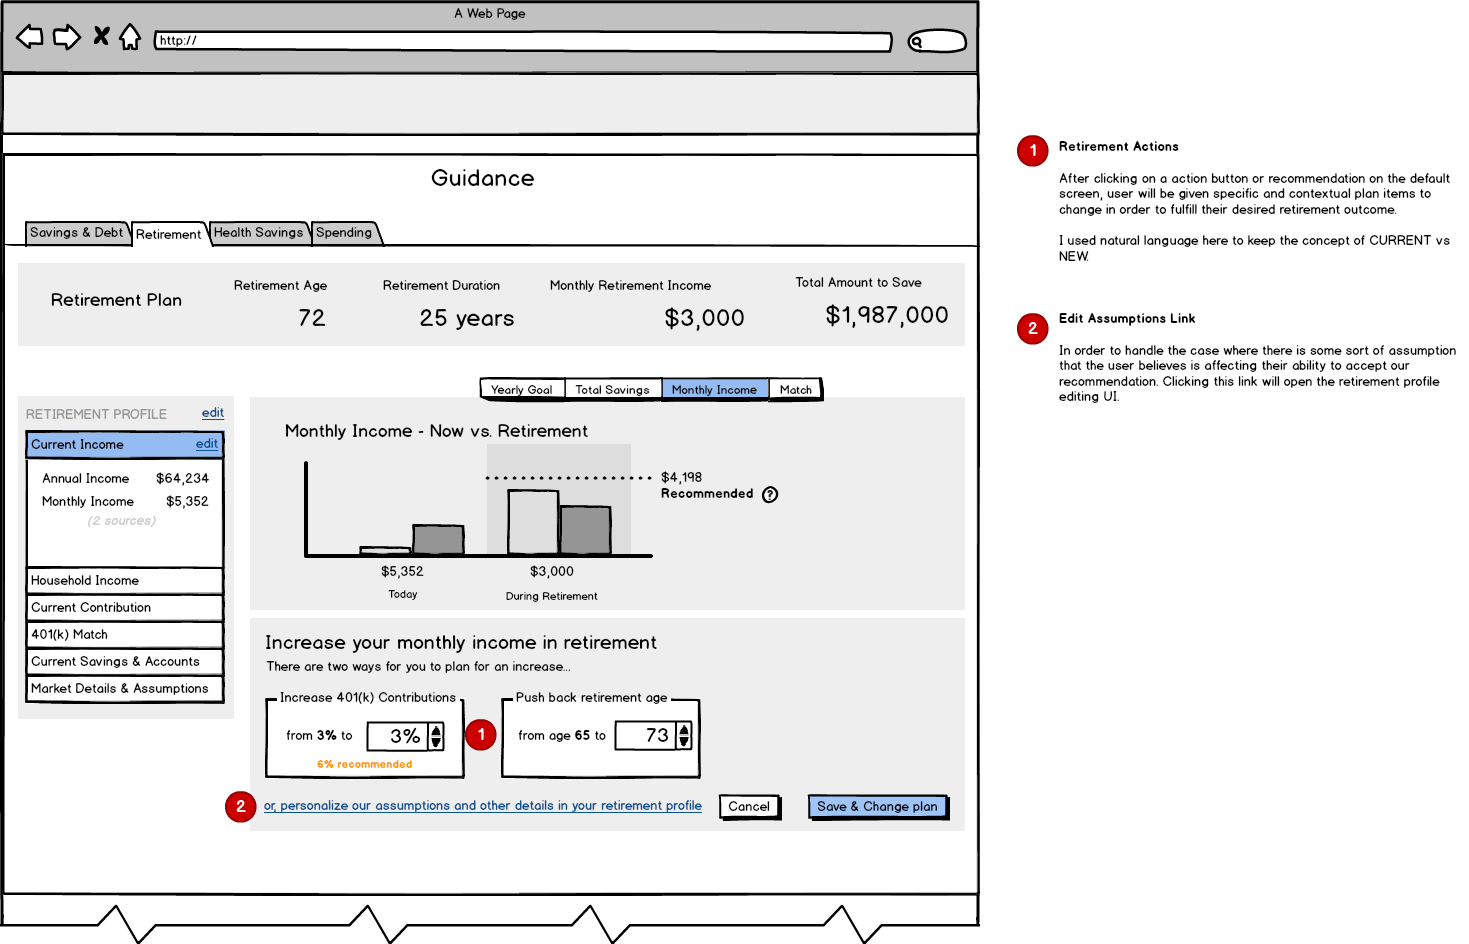This screenshot has height=944, width=1469.
Task: Select the Yearly Goal chart view
Action: point(522,390)
